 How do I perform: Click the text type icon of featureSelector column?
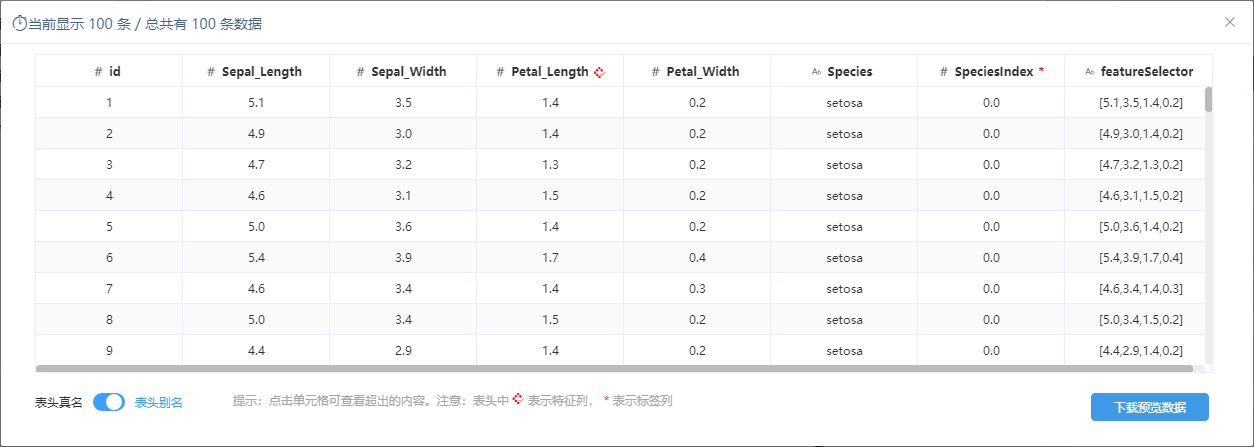click(1090, 72)
